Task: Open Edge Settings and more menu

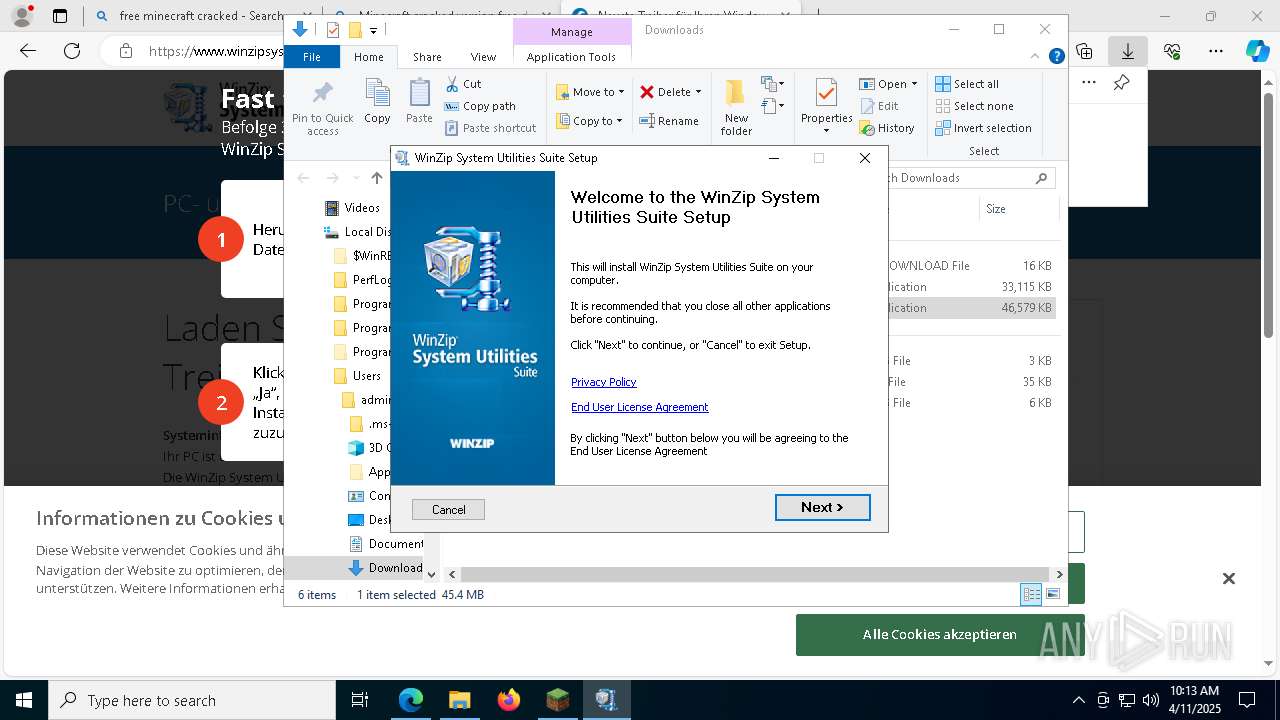Action: tap(1216, 51)
